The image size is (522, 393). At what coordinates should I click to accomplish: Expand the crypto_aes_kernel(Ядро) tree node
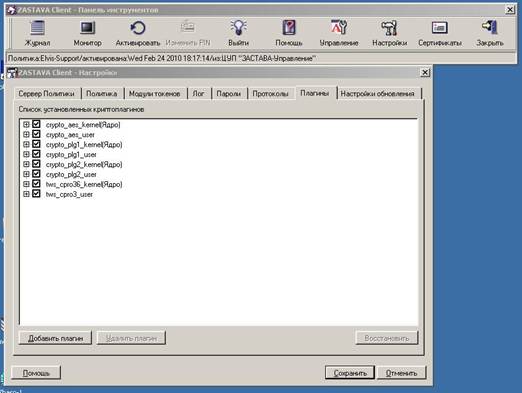(x=26, y=124)
